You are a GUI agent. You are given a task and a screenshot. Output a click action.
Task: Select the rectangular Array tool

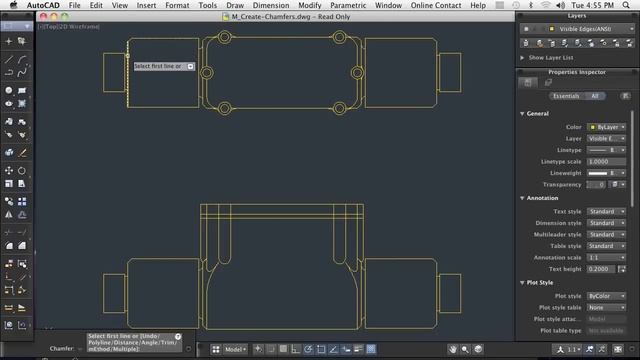[22, 201]
